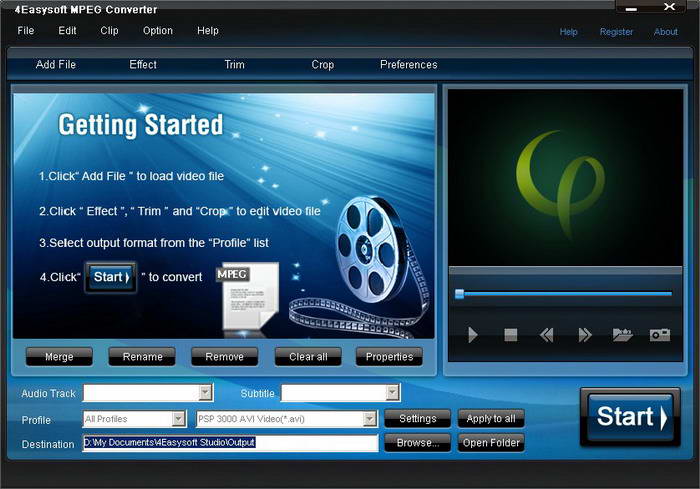Click the Remove button
Image resolution: width=700 pixels, height=489 pixels.
coord(225,357)
